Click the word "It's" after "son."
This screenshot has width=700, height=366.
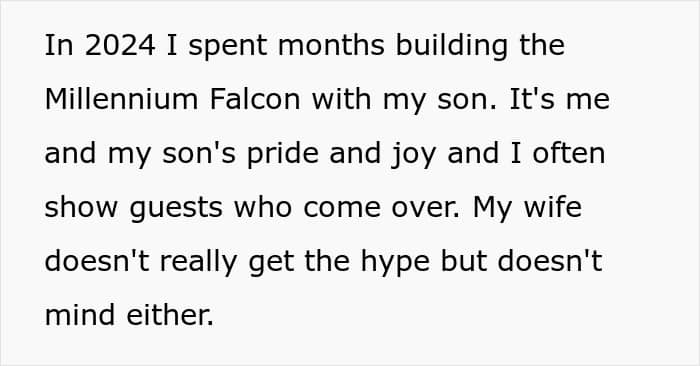[x=532, y=99]
